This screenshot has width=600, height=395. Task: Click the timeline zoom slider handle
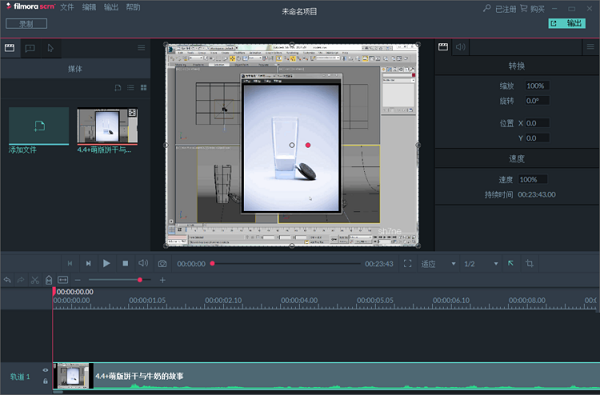coord(140,280)
